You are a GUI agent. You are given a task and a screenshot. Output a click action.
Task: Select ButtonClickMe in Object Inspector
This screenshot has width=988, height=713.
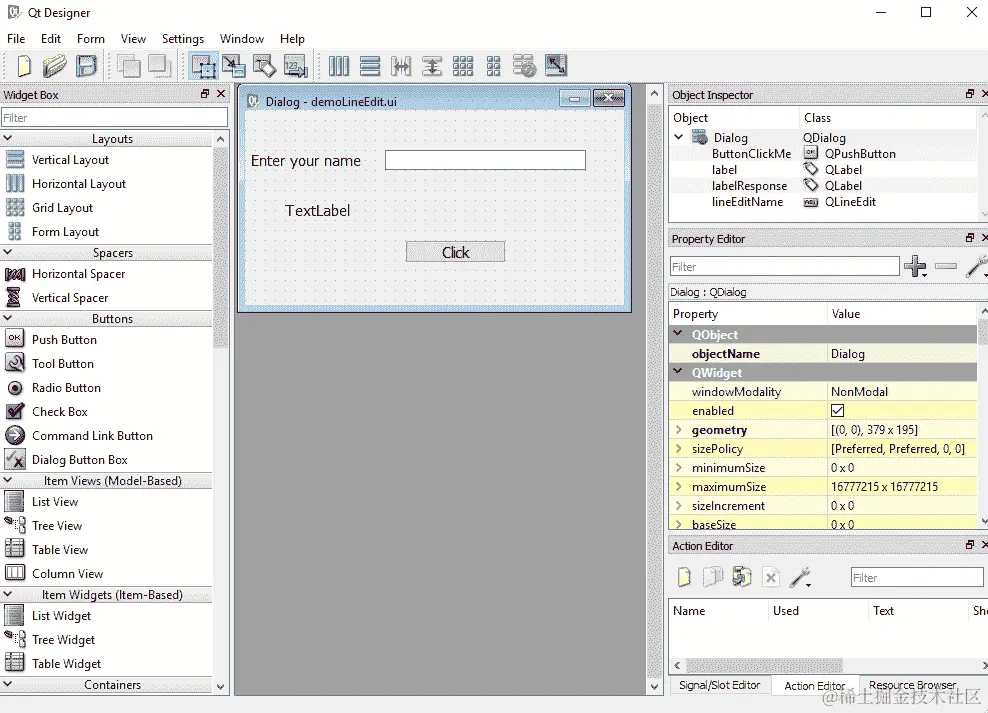pos(751,154)
